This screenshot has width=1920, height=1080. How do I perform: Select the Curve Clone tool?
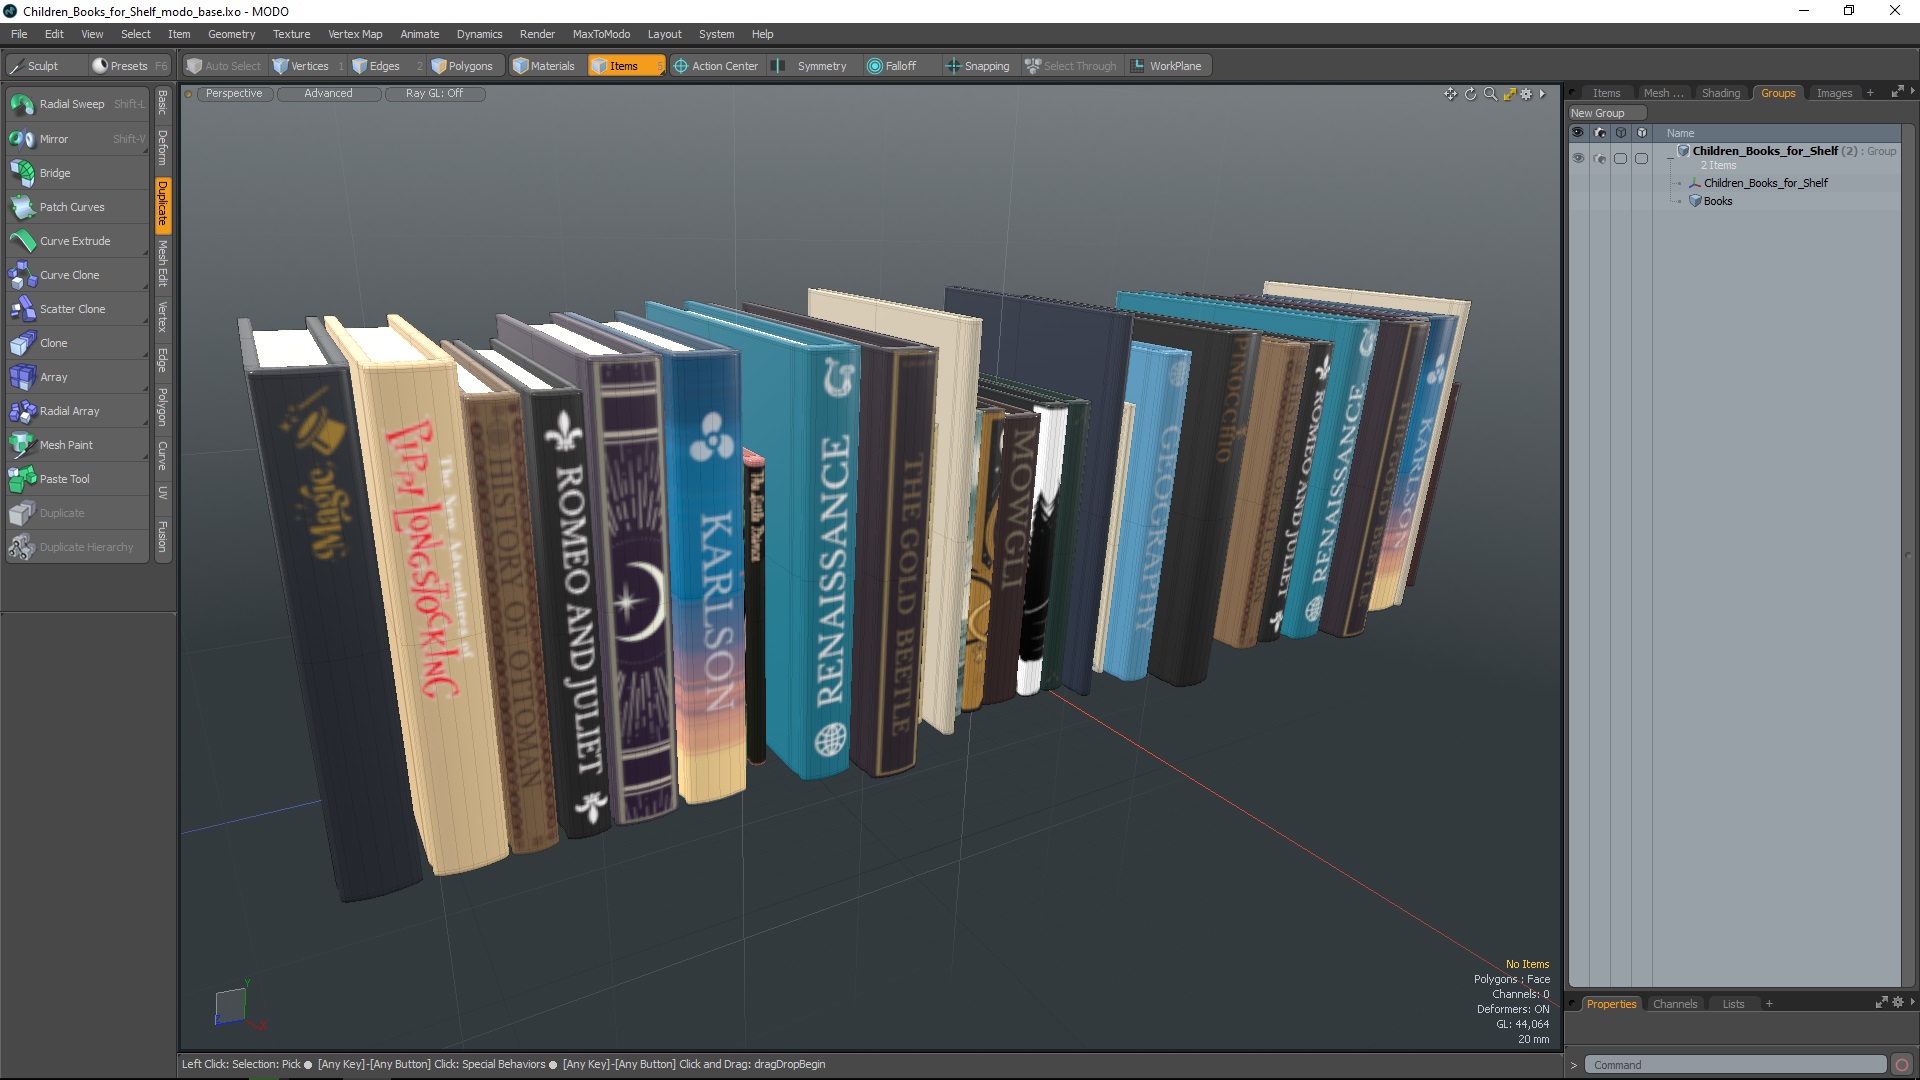click(x=77, y=275)
